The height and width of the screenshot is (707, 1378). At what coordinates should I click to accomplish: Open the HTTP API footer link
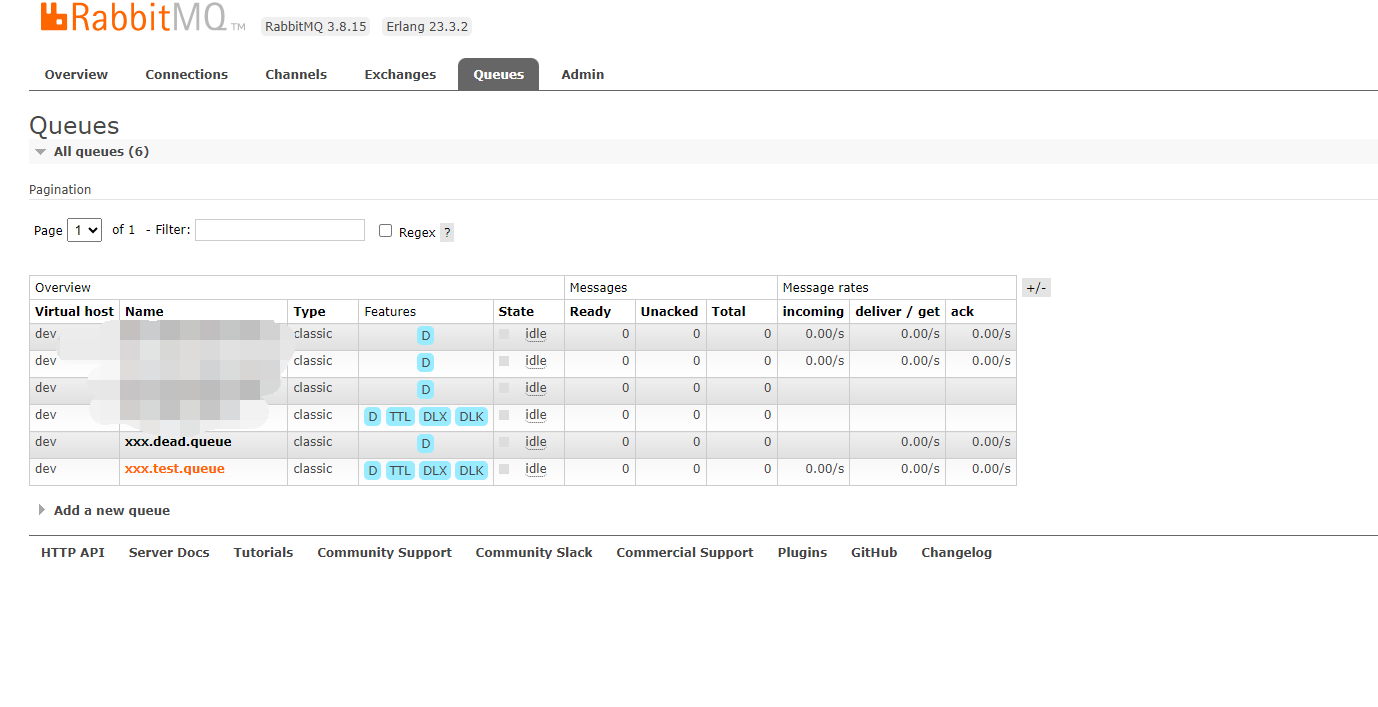tap(73, 552)
